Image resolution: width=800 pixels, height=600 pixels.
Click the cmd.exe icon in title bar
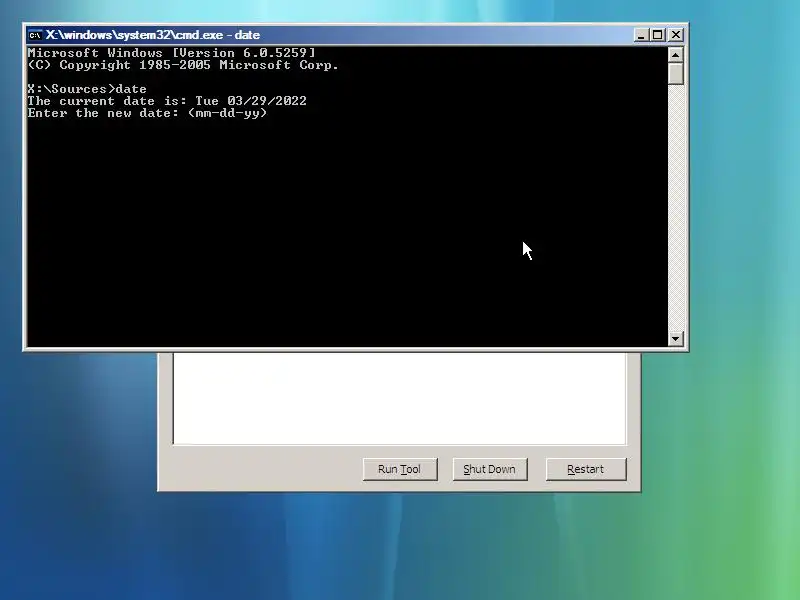point(35,35)
